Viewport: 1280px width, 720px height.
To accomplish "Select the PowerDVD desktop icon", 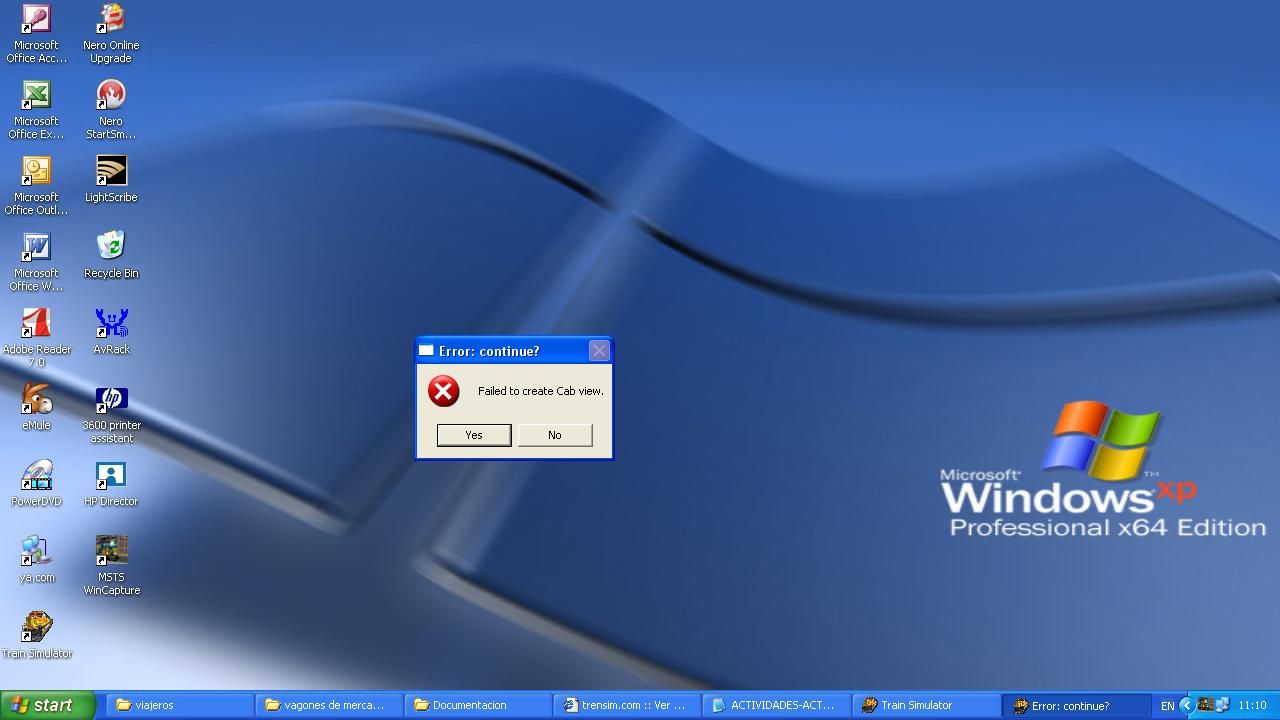I will [x=37, y=476].
